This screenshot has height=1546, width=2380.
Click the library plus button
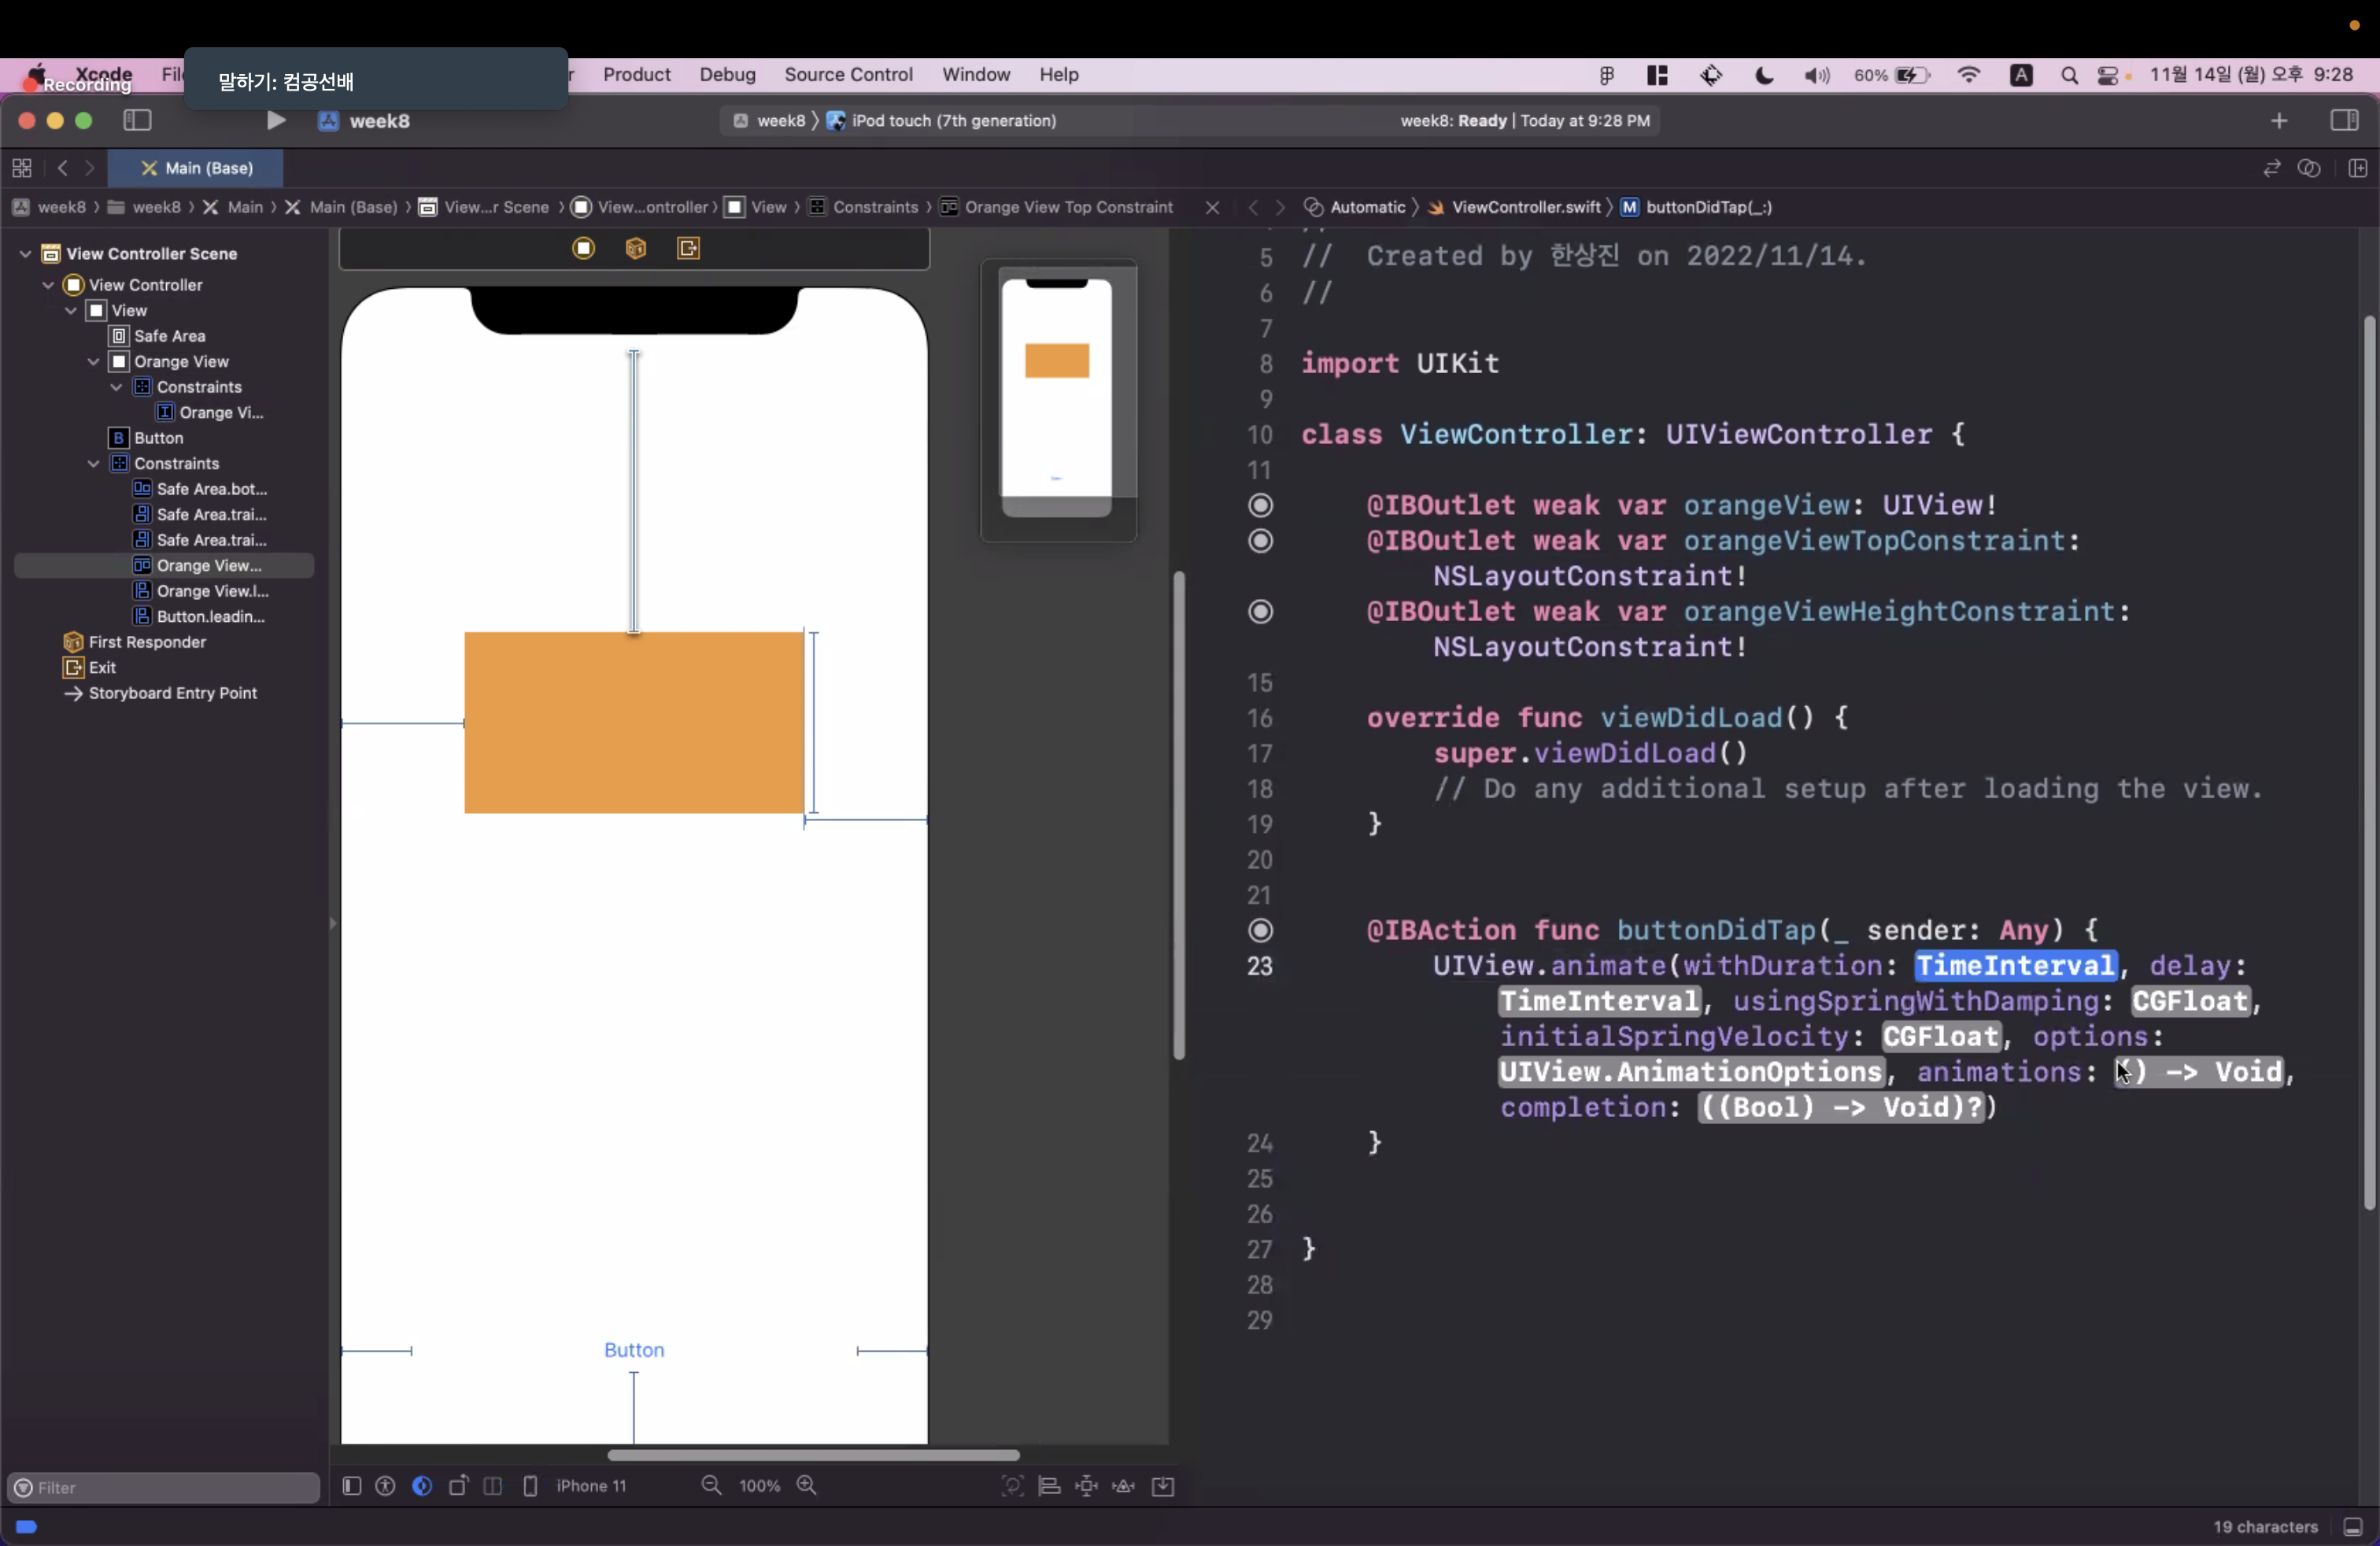point(2279,121)
